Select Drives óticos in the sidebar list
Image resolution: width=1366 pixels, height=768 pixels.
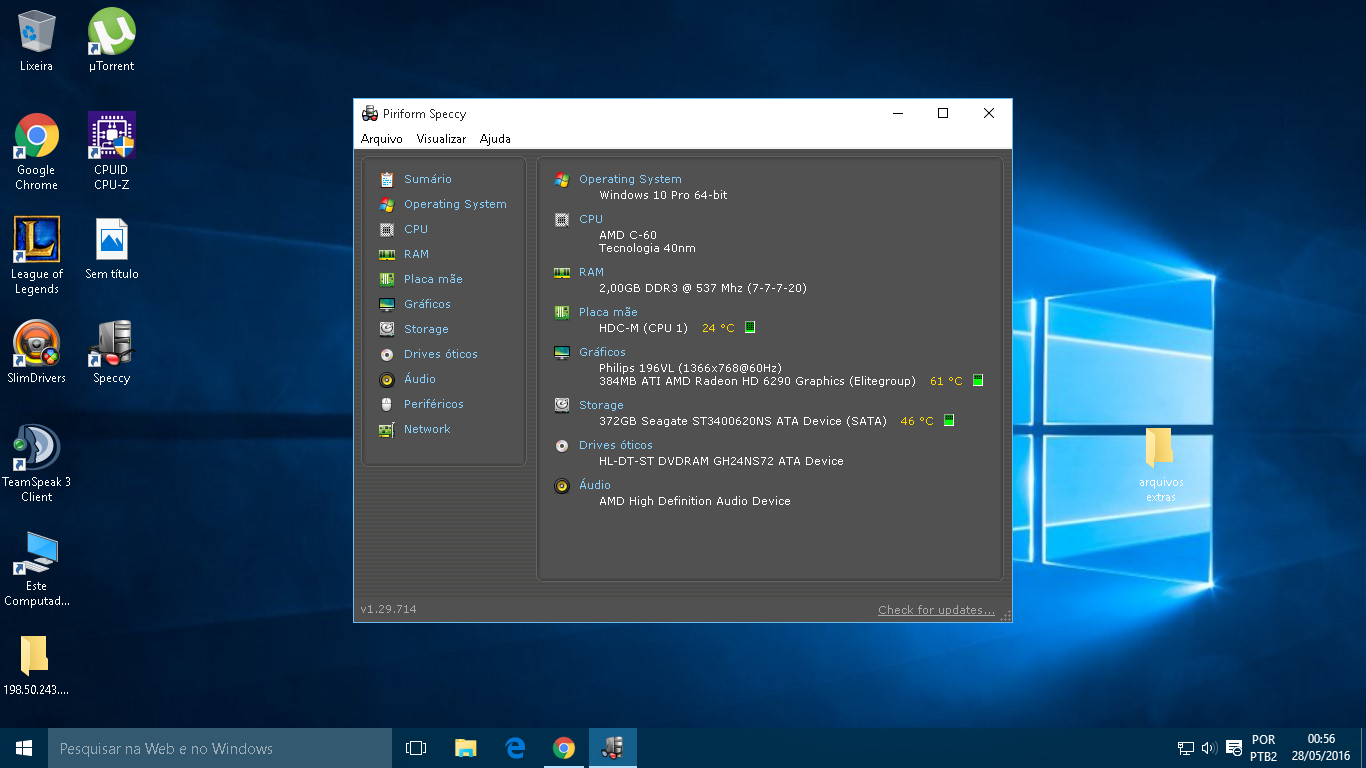coord(441,354)
